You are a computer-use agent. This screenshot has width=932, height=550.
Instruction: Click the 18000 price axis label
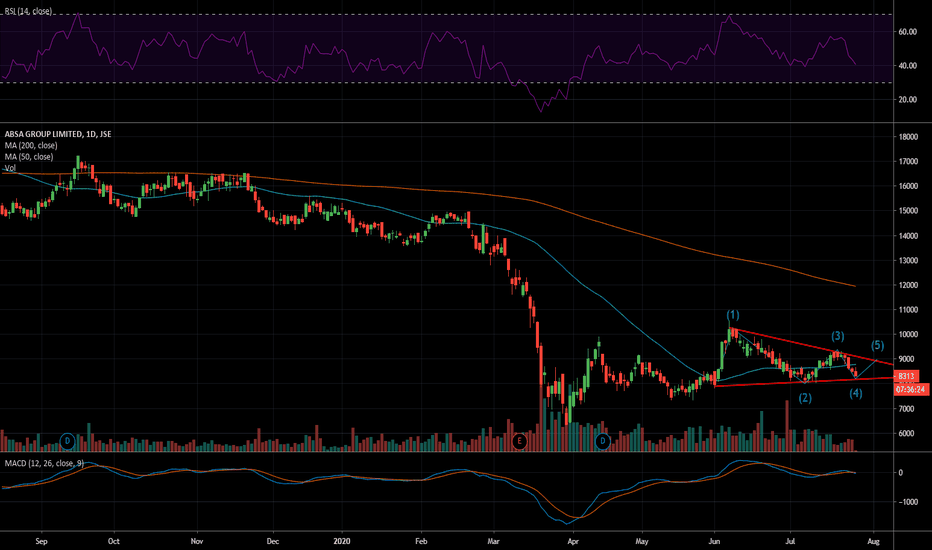coord(908,137)
